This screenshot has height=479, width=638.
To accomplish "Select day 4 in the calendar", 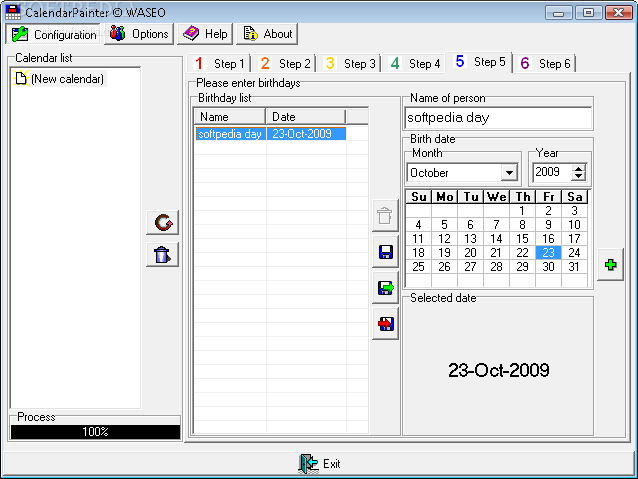I will [x=418, y=225].
